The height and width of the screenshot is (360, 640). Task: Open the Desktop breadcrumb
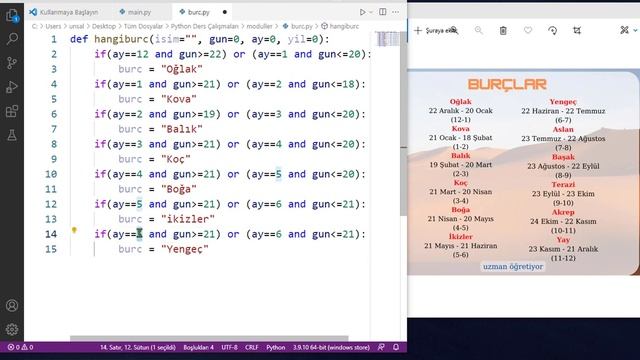click(x=104, y=26)
